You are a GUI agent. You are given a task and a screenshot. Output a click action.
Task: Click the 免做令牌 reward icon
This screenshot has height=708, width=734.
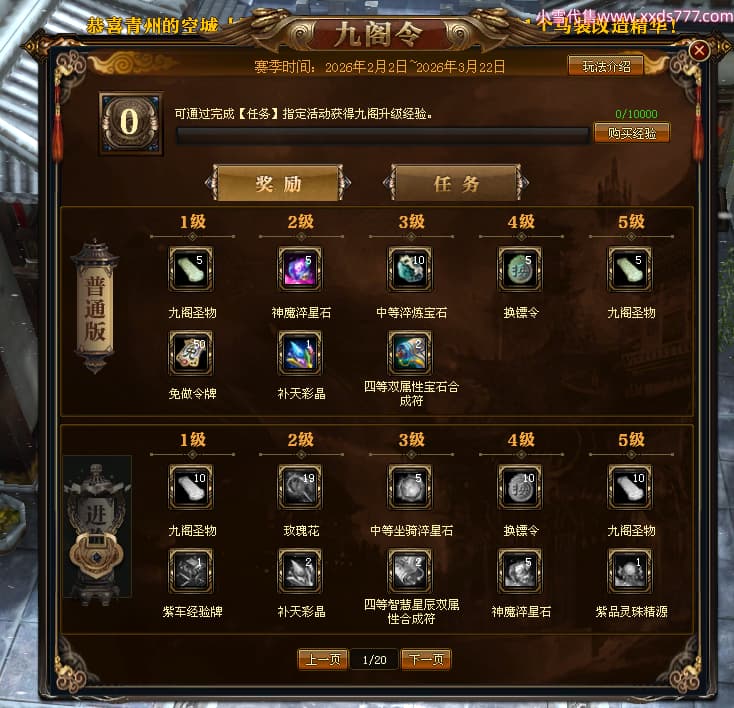point(191,353)
